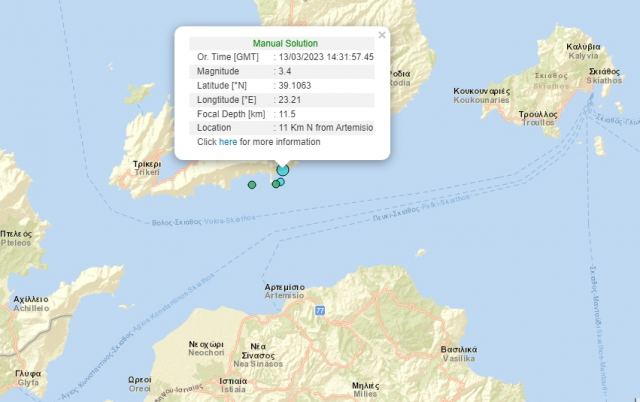Viewport: 640px width, 402px height.
Task: Click the Nea Sinasos map label
Action: tap(258, 355)
